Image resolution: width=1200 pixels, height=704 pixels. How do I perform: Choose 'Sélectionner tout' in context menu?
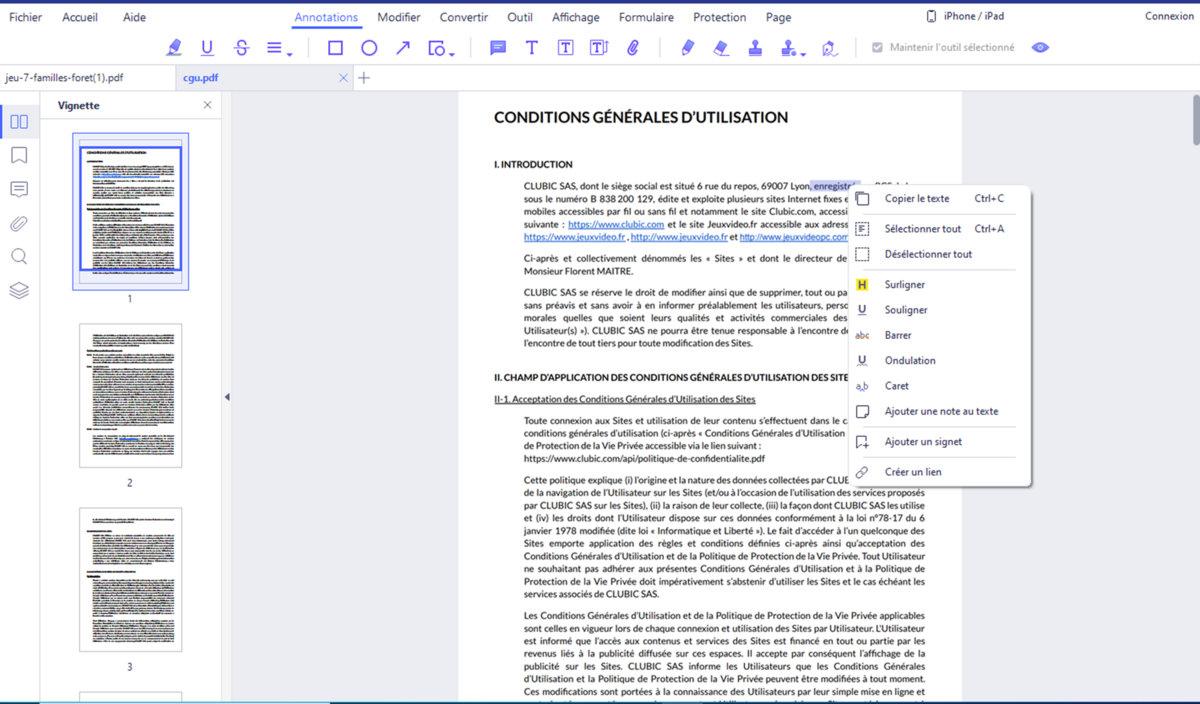point(939,229)
